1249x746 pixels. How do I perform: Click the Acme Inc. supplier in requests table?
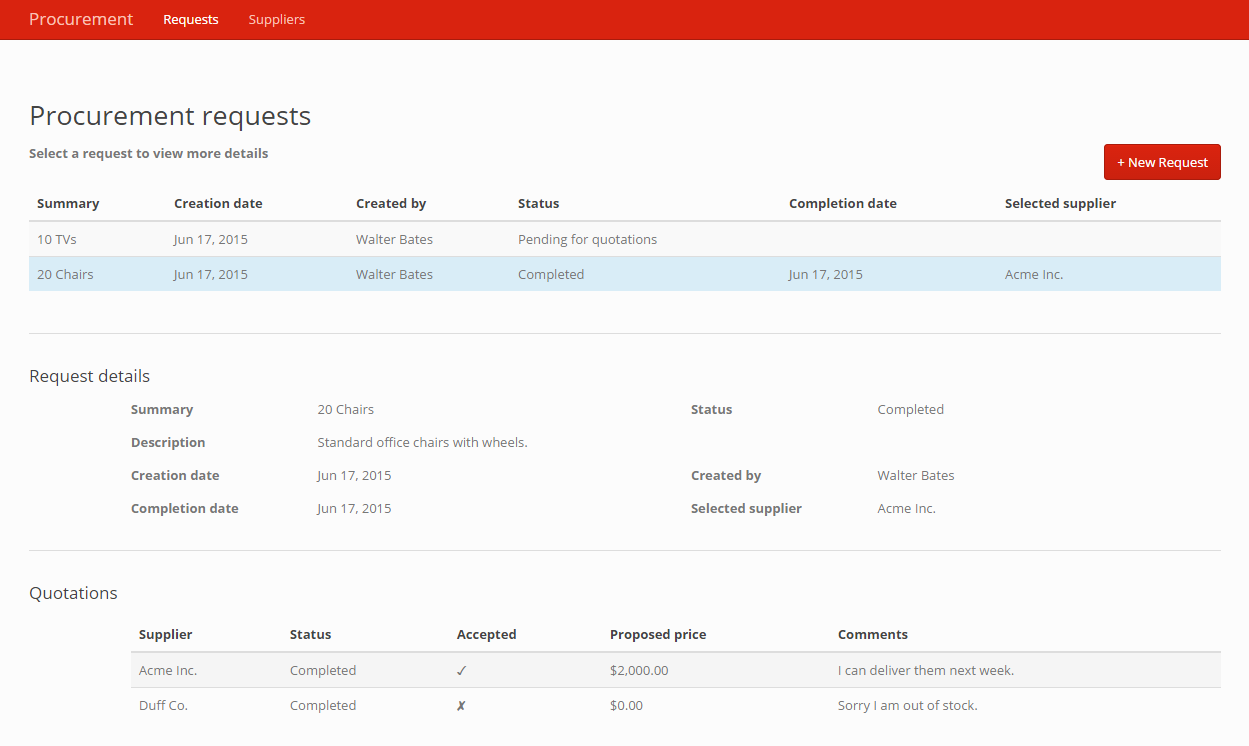click(x=1034, y=275)
